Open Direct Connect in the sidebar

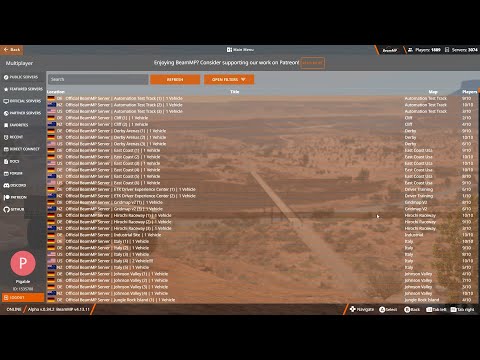click(x=21, y=149)
